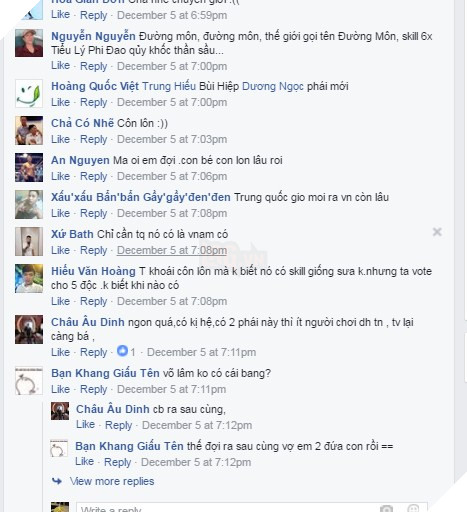Open An Nguyen's profile avatar
This screenshot has width=467, height=512.
(29, 167)
